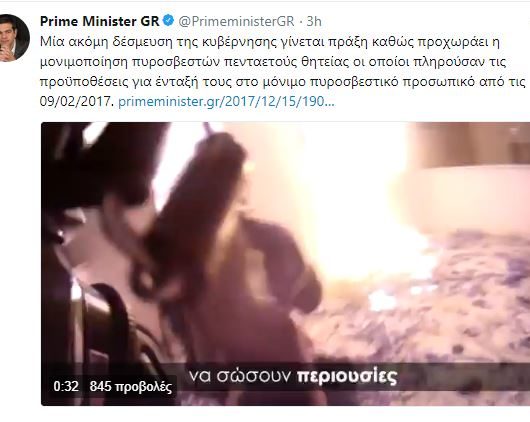
Task: Click the 845 προβολές view count
Action: (x=131, y=386)
